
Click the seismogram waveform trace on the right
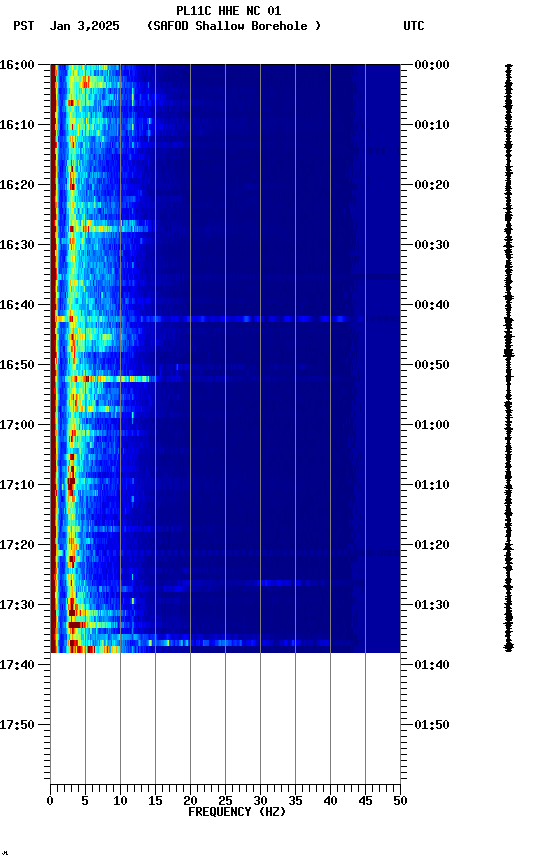[x=508, y=358]
